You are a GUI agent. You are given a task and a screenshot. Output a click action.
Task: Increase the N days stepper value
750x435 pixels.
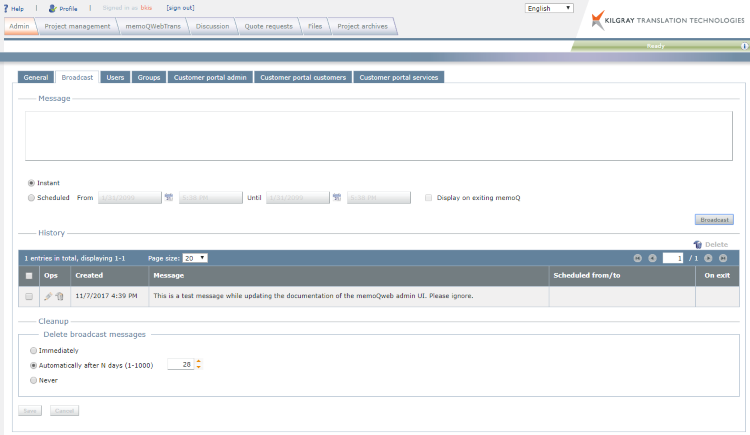coord(198,362)
